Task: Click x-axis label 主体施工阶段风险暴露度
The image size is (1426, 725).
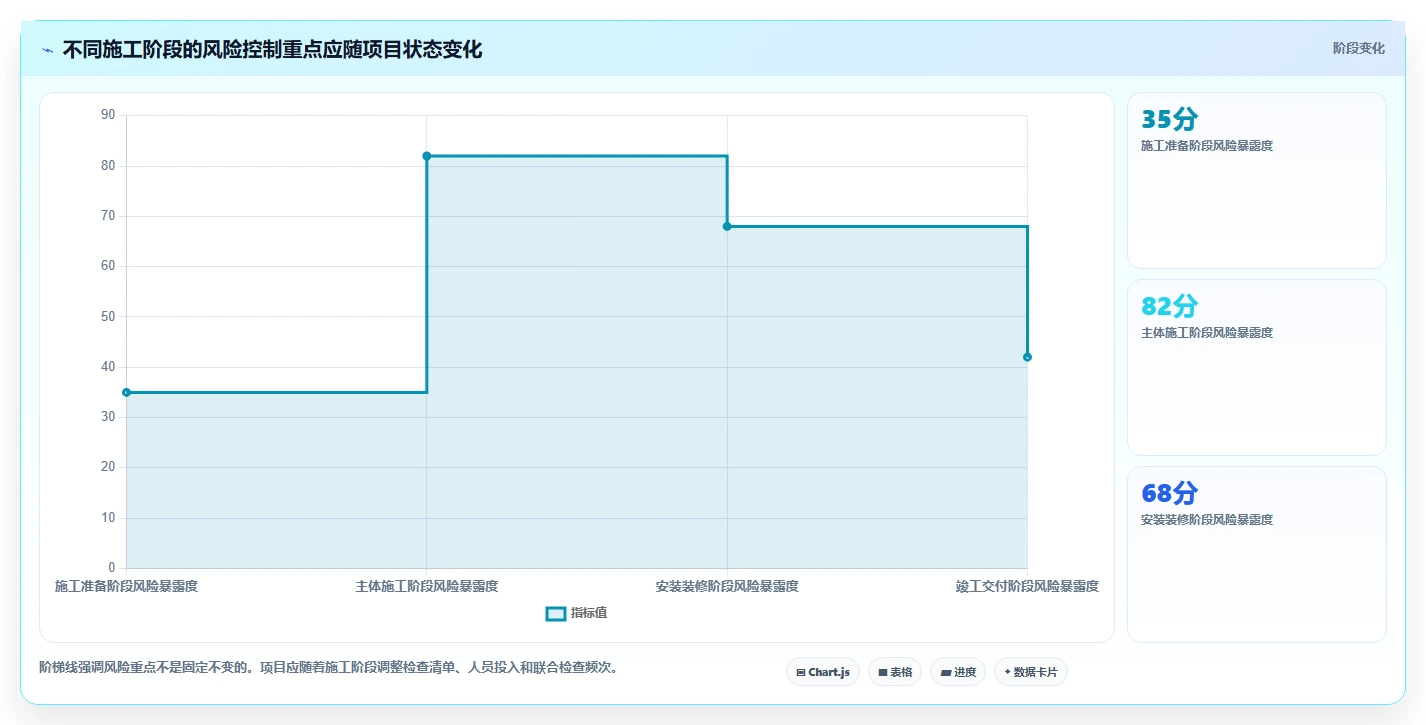Action: (x=426, y=586)
